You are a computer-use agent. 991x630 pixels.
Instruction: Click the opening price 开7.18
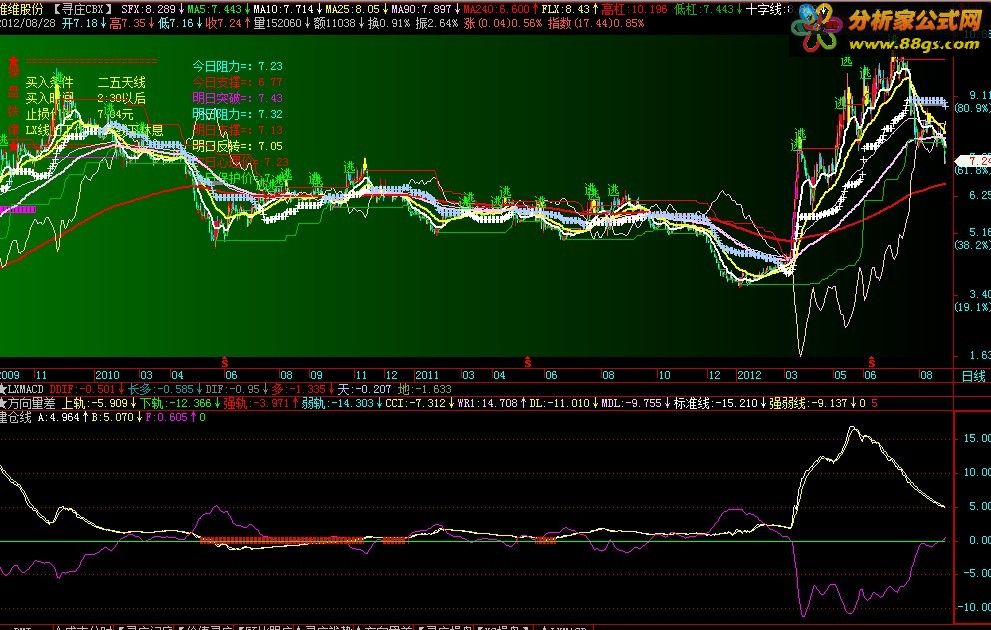coord(80,23)
